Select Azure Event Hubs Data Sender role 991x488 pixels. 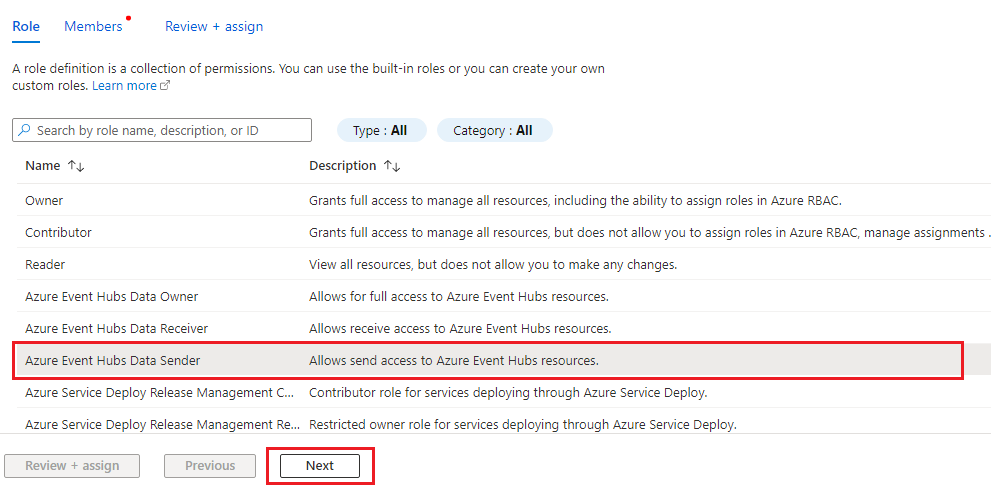click(112, 360)
